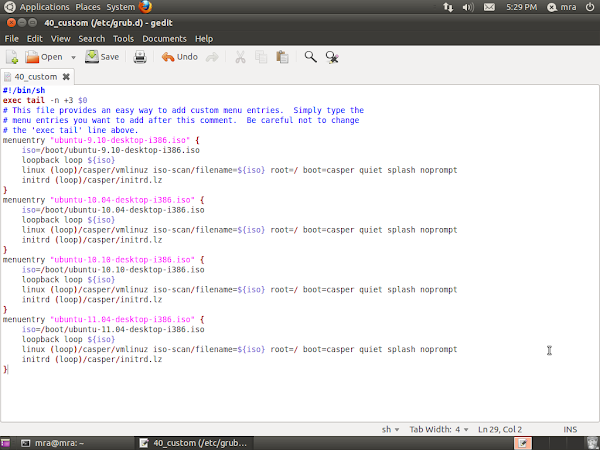Open the Search menu
This screenshot has width=600, height=450.
click(x=91, y=39)
